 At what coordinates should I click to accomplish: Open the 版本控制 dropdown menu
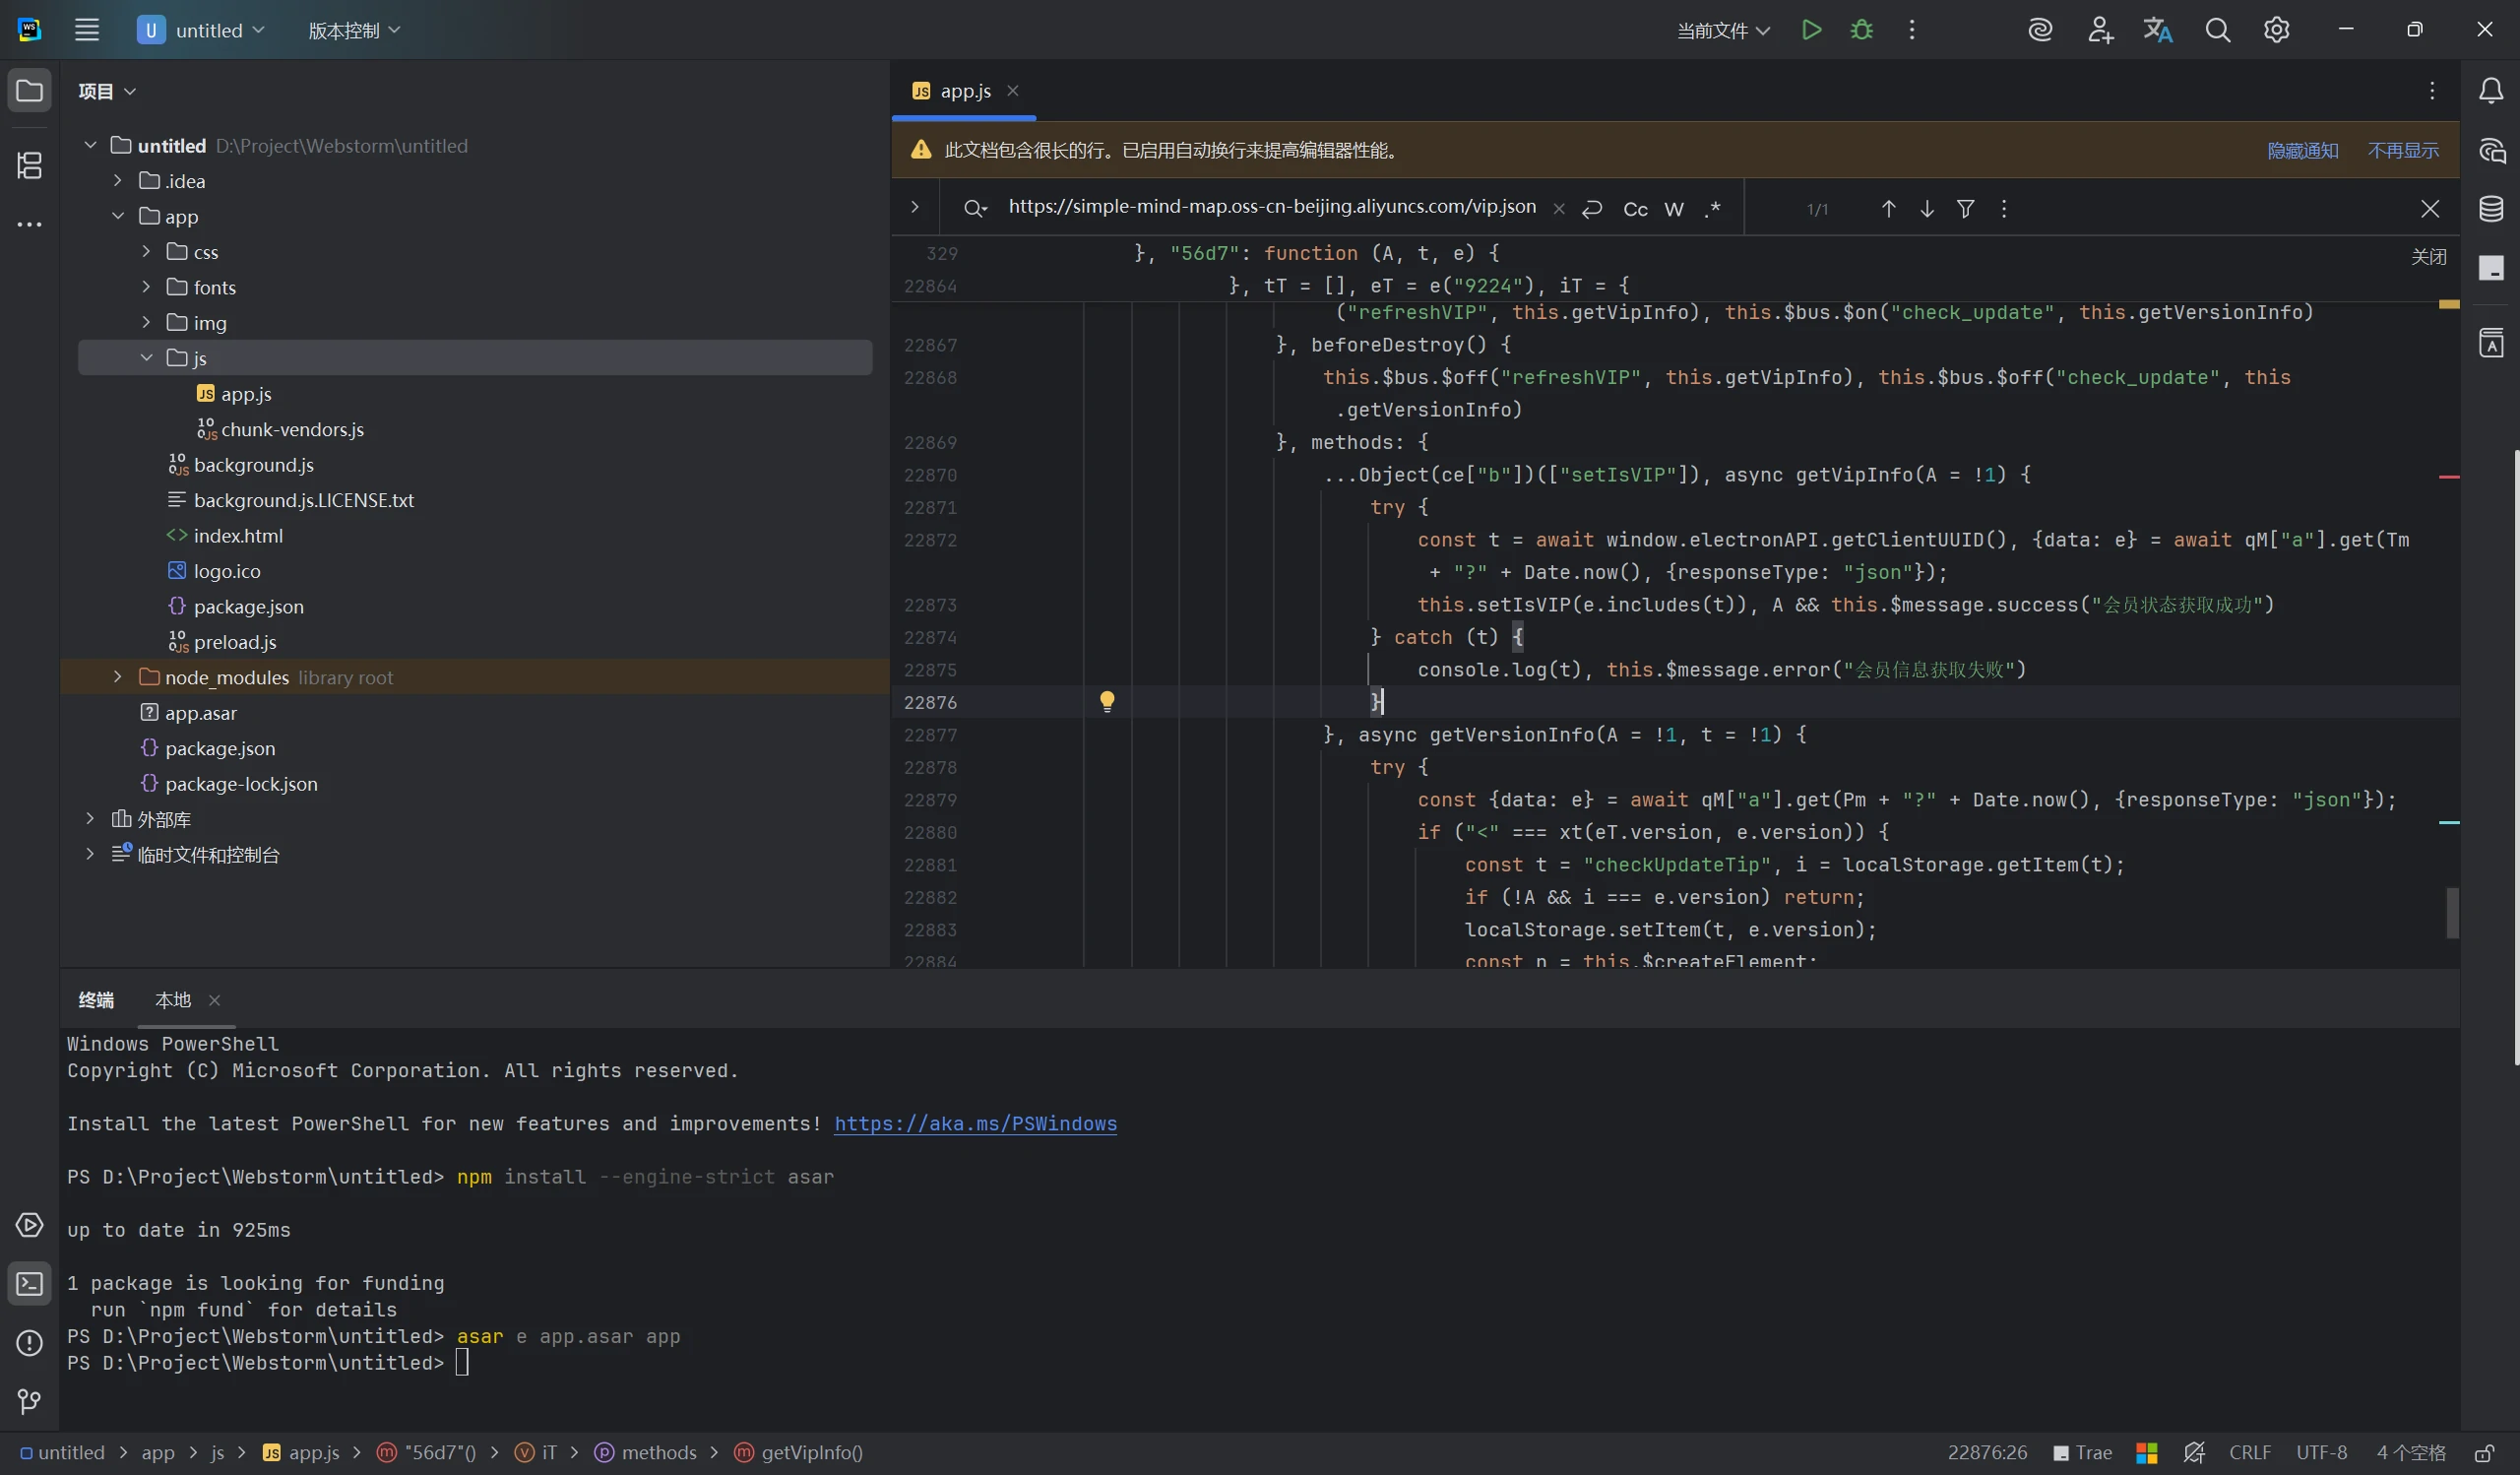pyautogui.click(x=354, y=30)
